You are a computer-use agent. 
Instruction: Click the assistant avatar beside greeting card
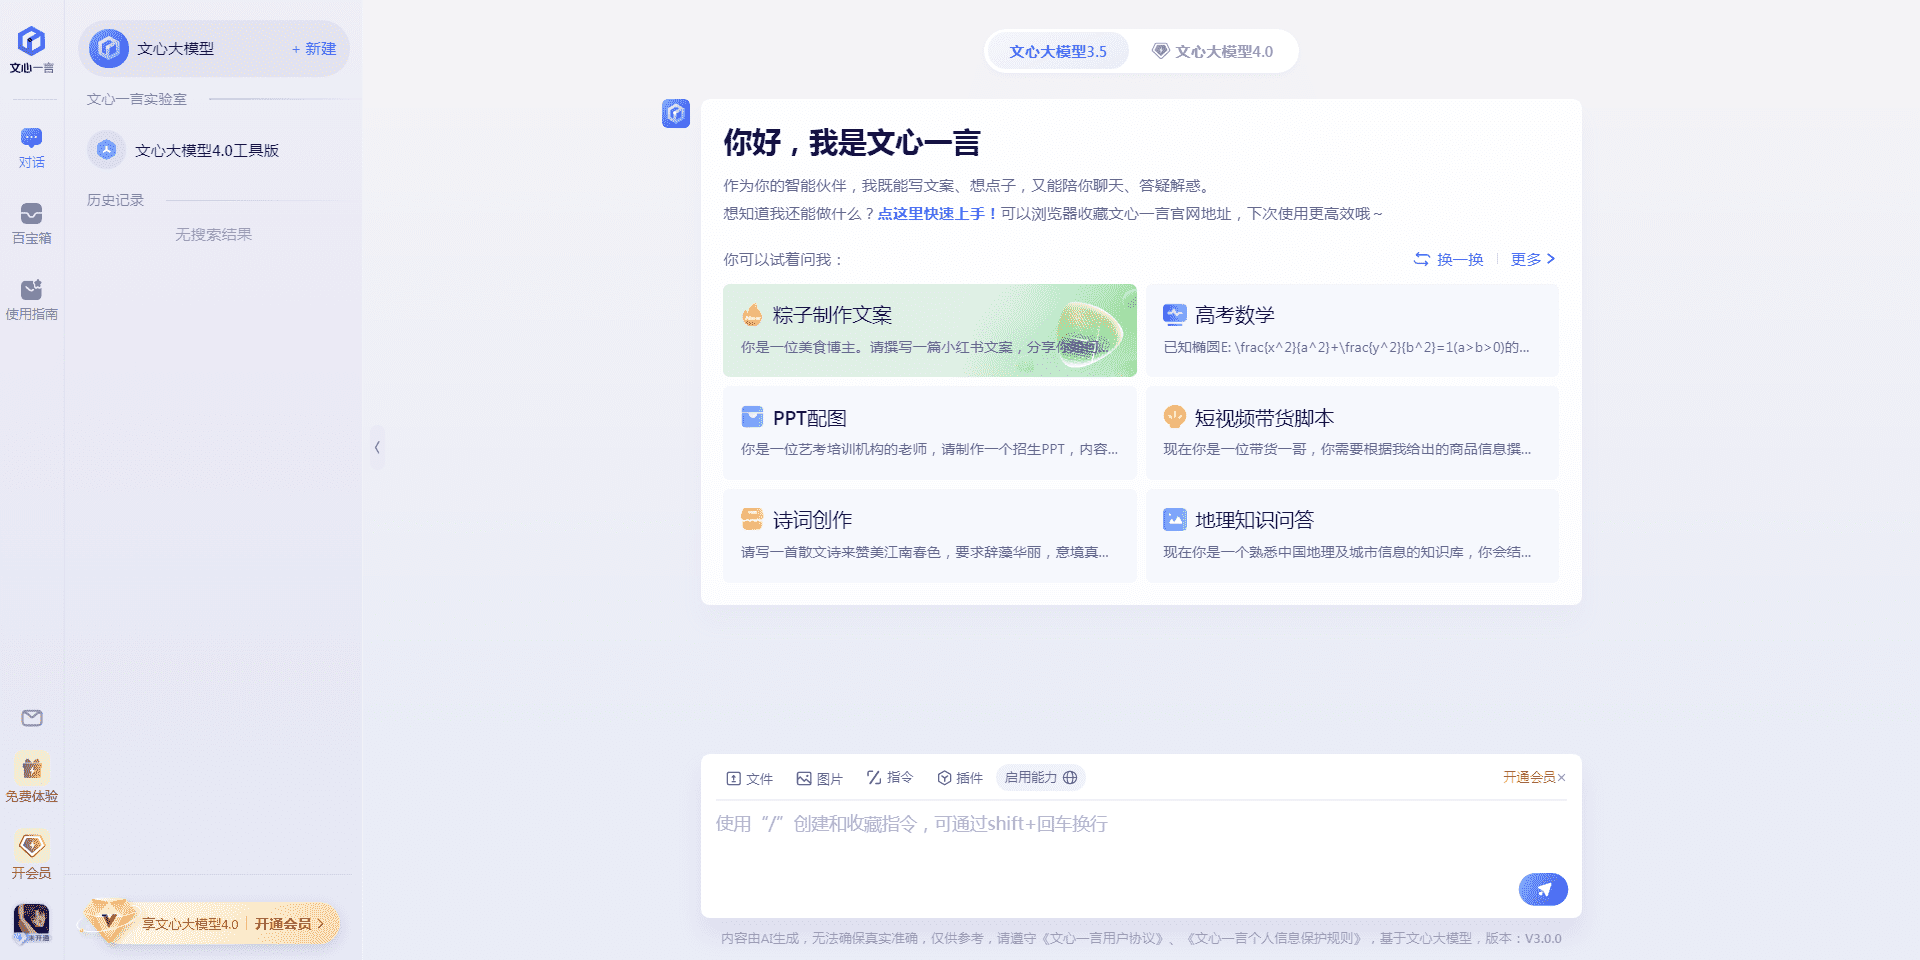pyautogui.click(x=676, y=113)
